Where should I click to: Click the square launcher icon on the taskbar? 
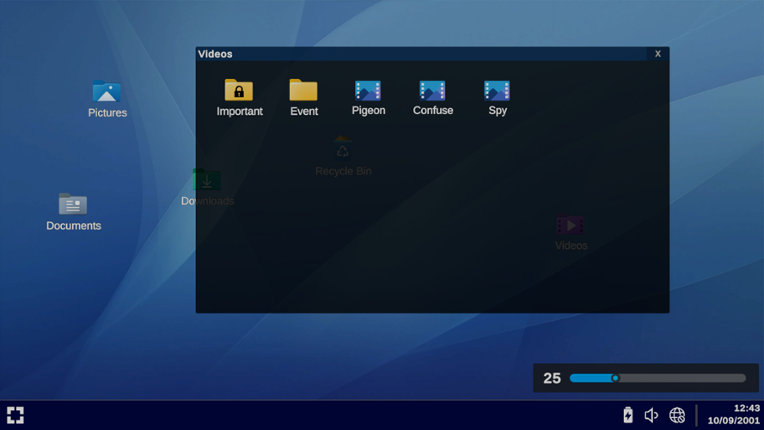coord(16,415)
